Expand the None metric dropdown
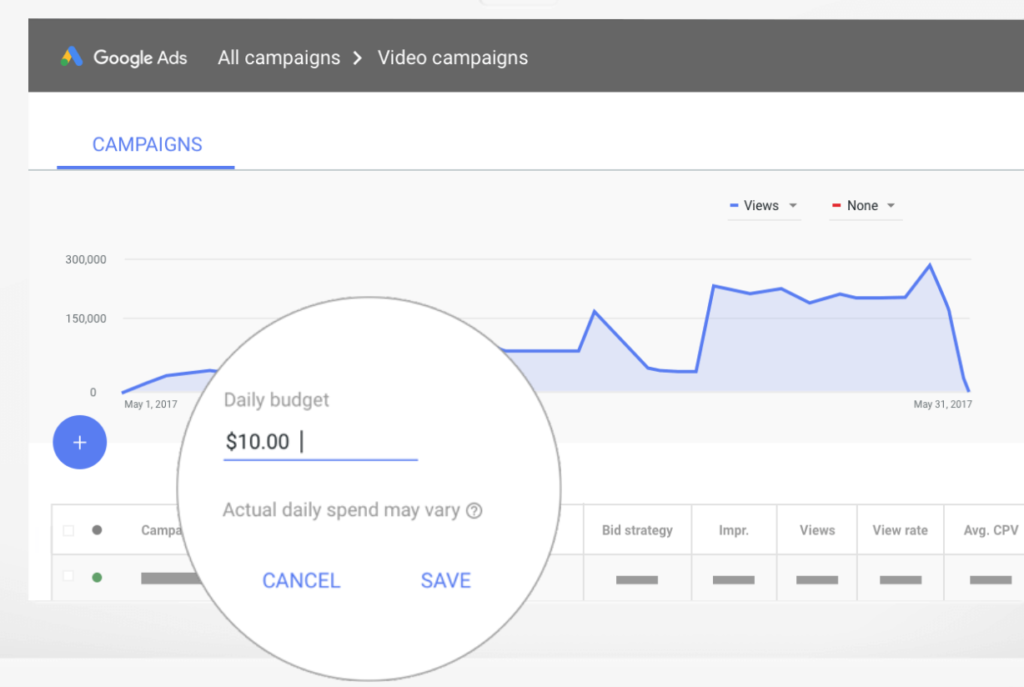 coord(891,206)
